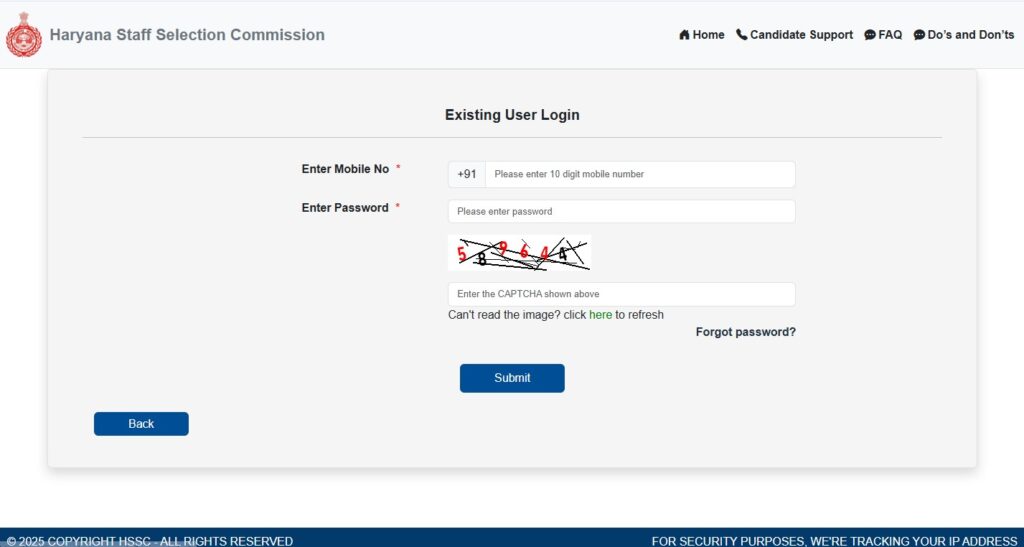Click the chat bubble icon beside Do's and Don'ts
1024x547 pixels.
tap(919, 35)
